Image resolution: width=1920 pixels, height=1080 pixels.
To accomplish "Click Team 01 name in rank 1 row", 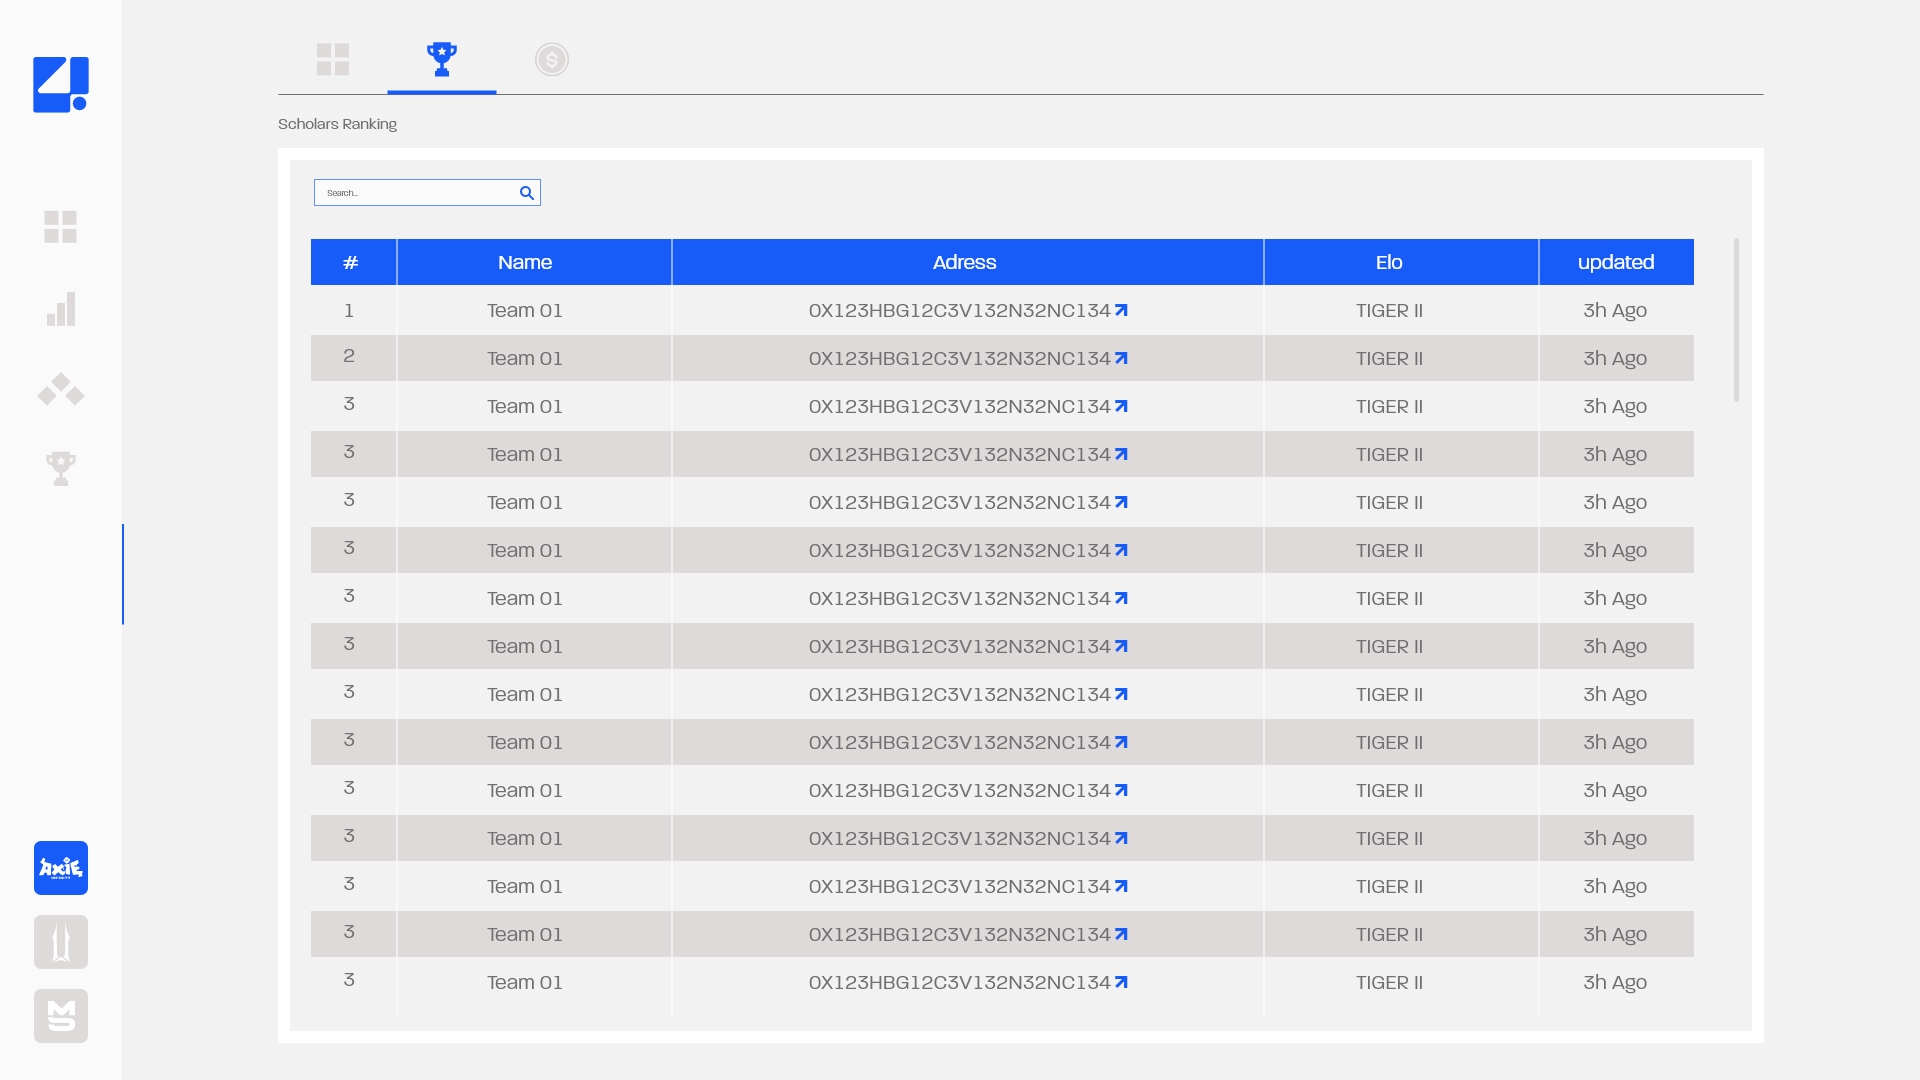I will 525,311.
